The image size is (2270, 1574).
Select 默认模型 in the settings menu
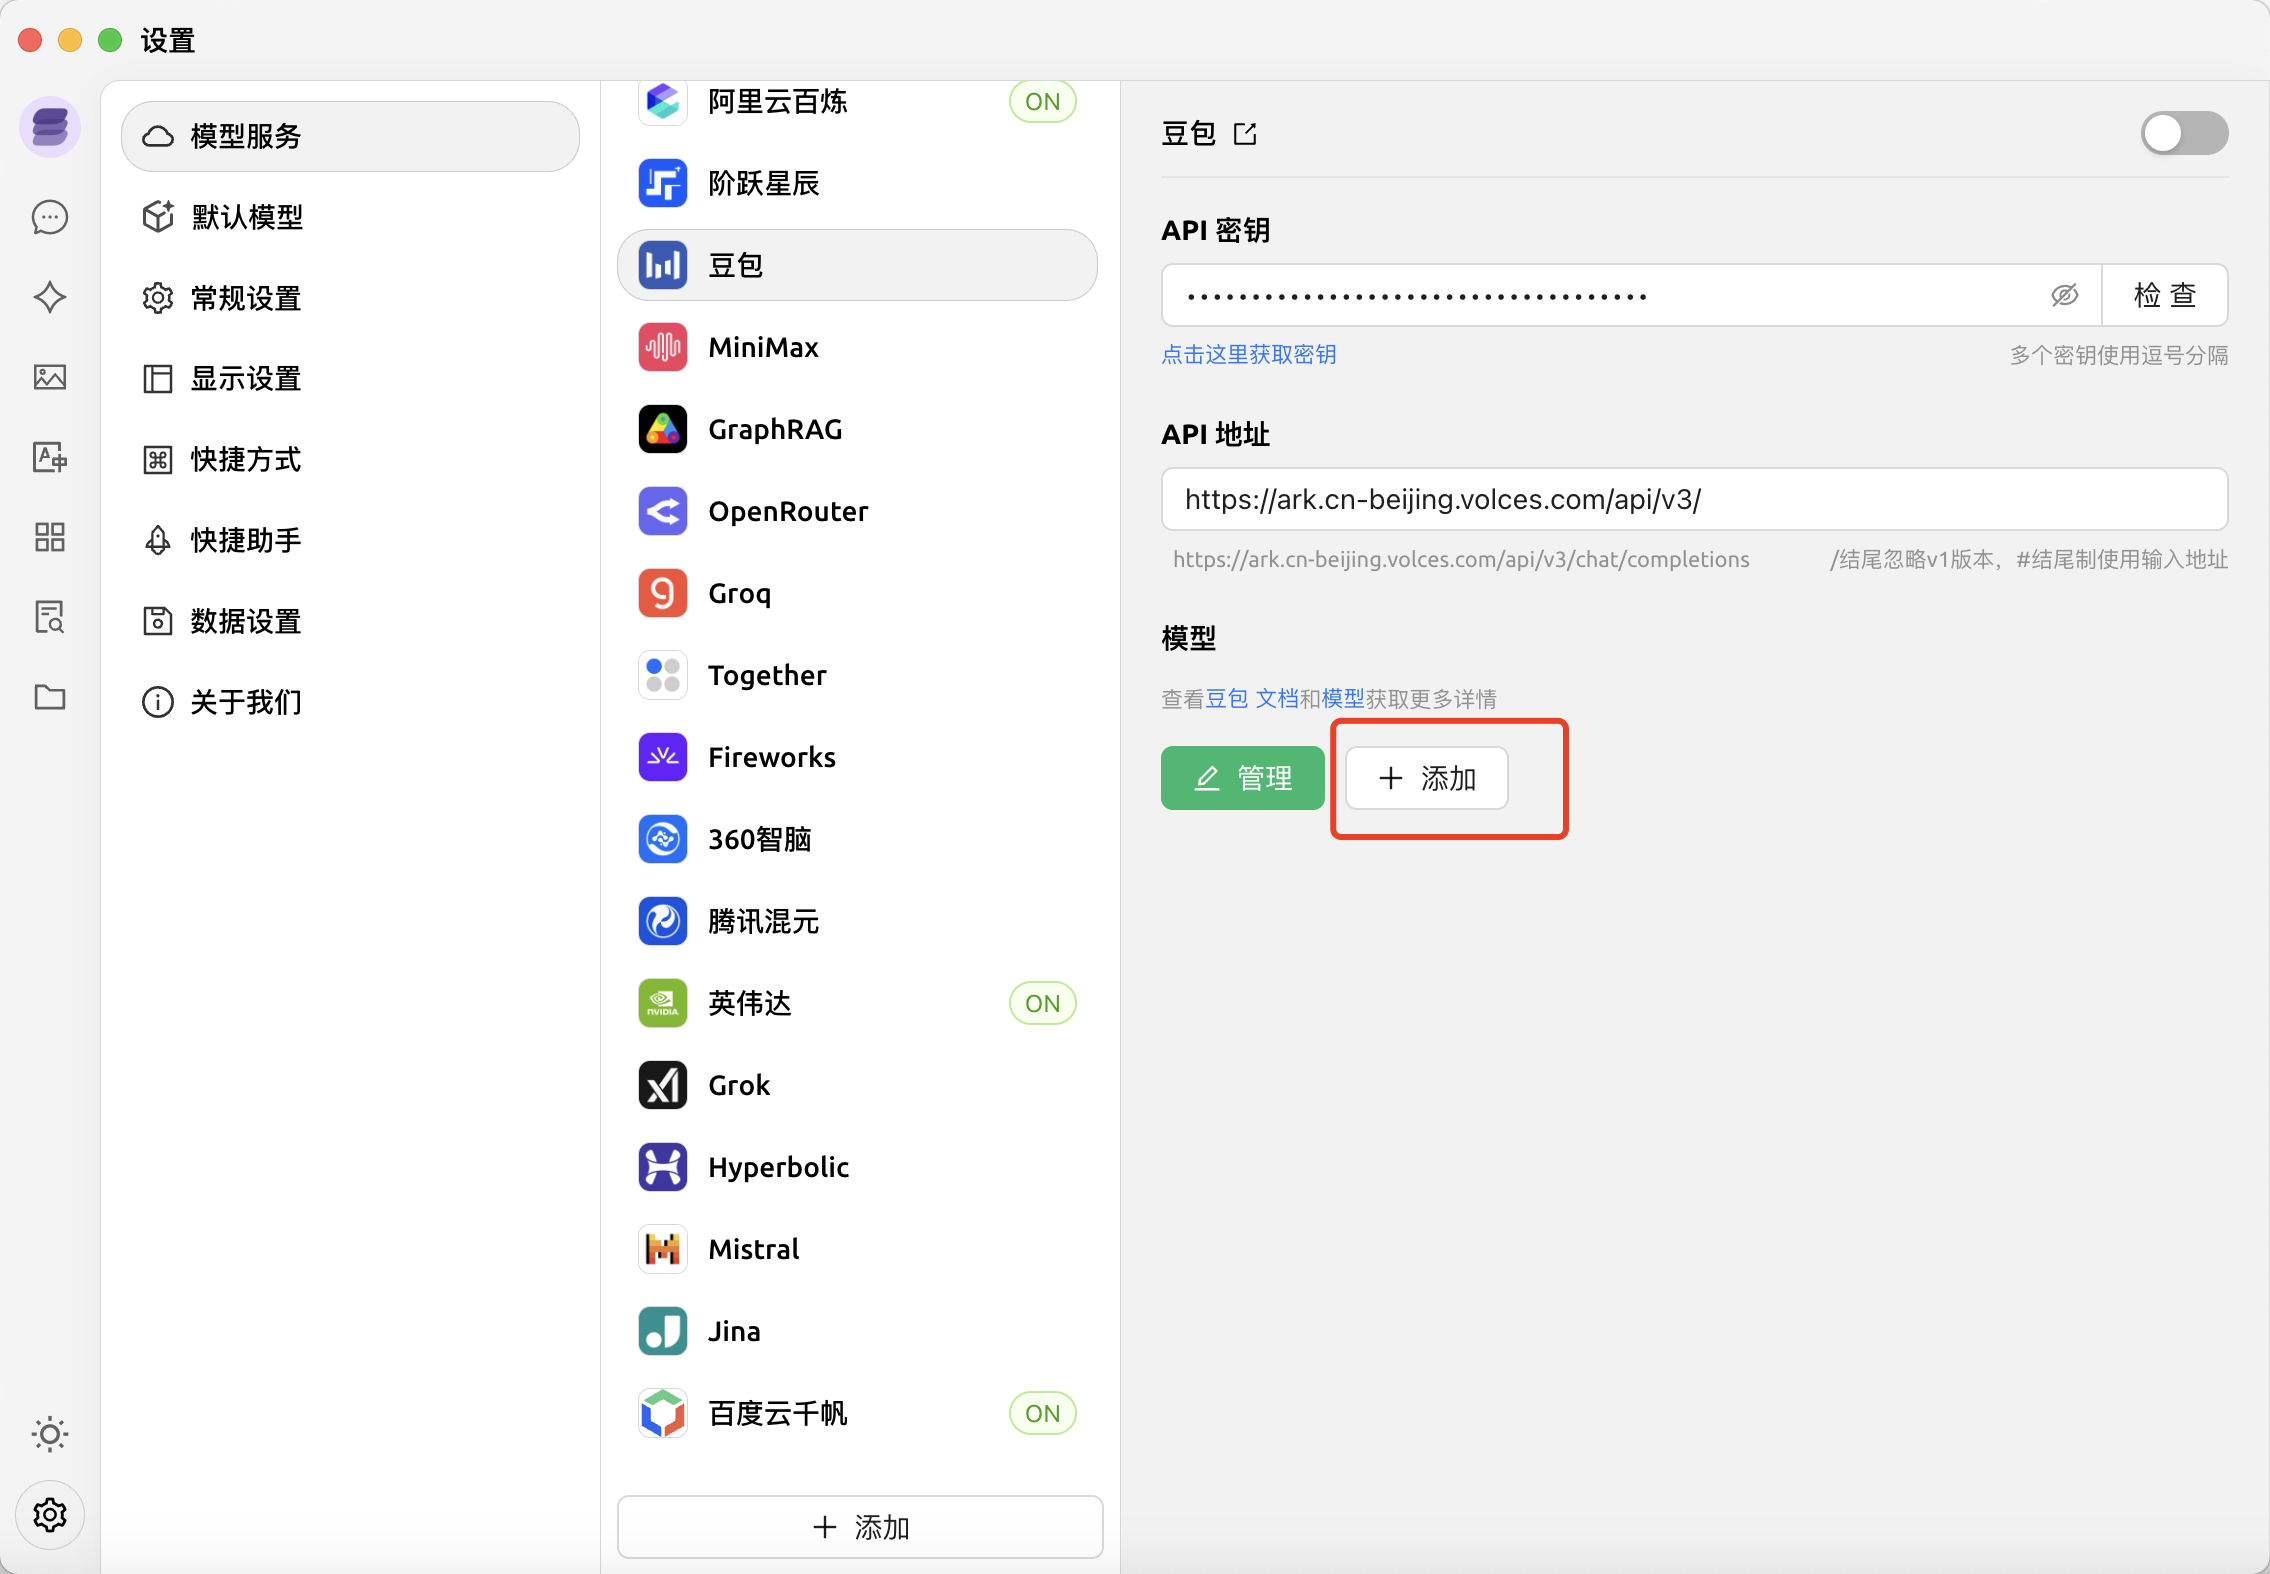click(x=246, y=217)
